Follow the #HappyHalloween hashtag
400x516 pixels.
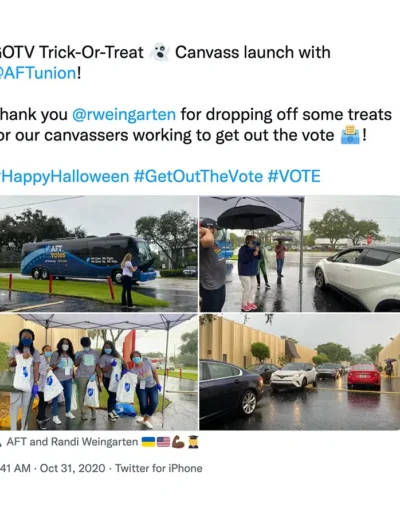[x=64, y=176]
